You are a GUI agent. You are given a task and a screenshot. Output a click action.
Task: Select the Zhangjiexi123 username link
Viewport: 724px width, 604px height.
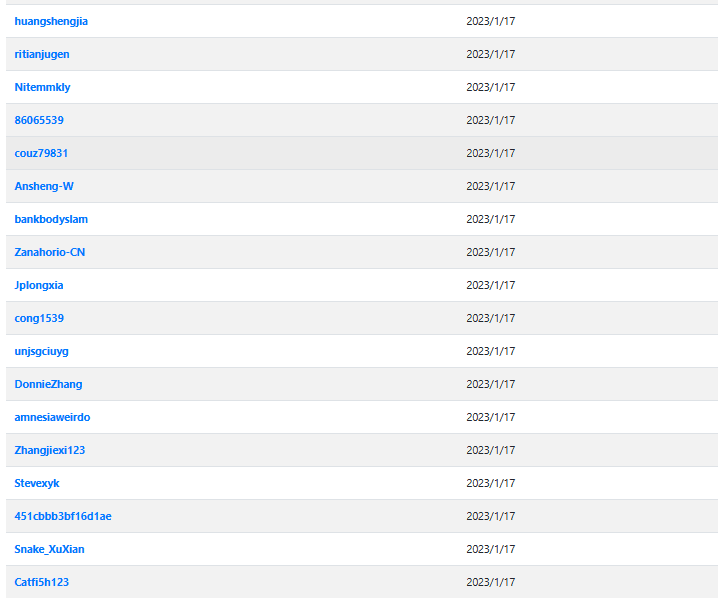[50, 450]
